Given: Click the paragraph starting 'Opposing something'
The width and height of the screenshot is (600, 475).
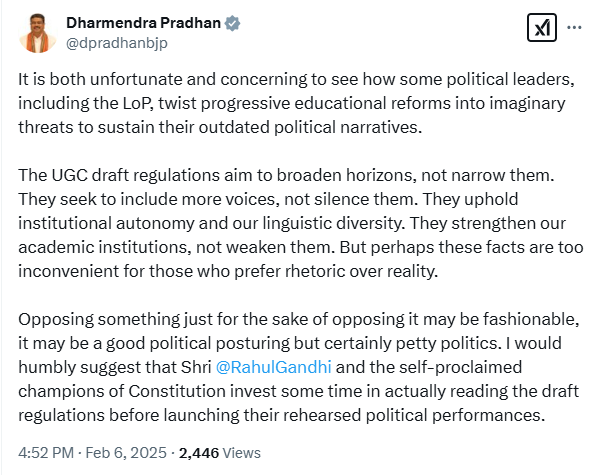Looking at the screenshot, I should pyautogui.click(x=299, y=367).
